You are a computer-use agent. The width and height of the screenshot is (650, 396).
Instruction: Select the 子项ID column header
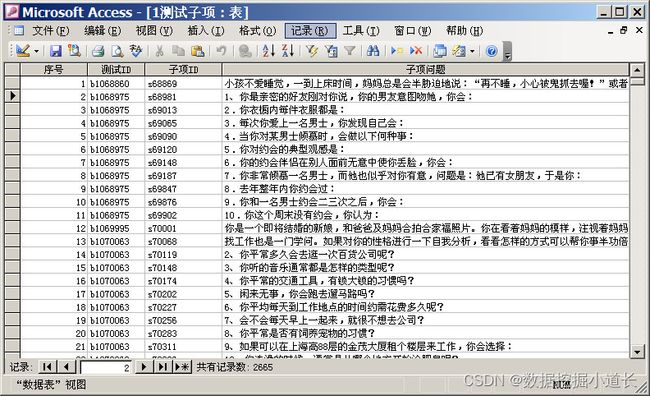183,69
